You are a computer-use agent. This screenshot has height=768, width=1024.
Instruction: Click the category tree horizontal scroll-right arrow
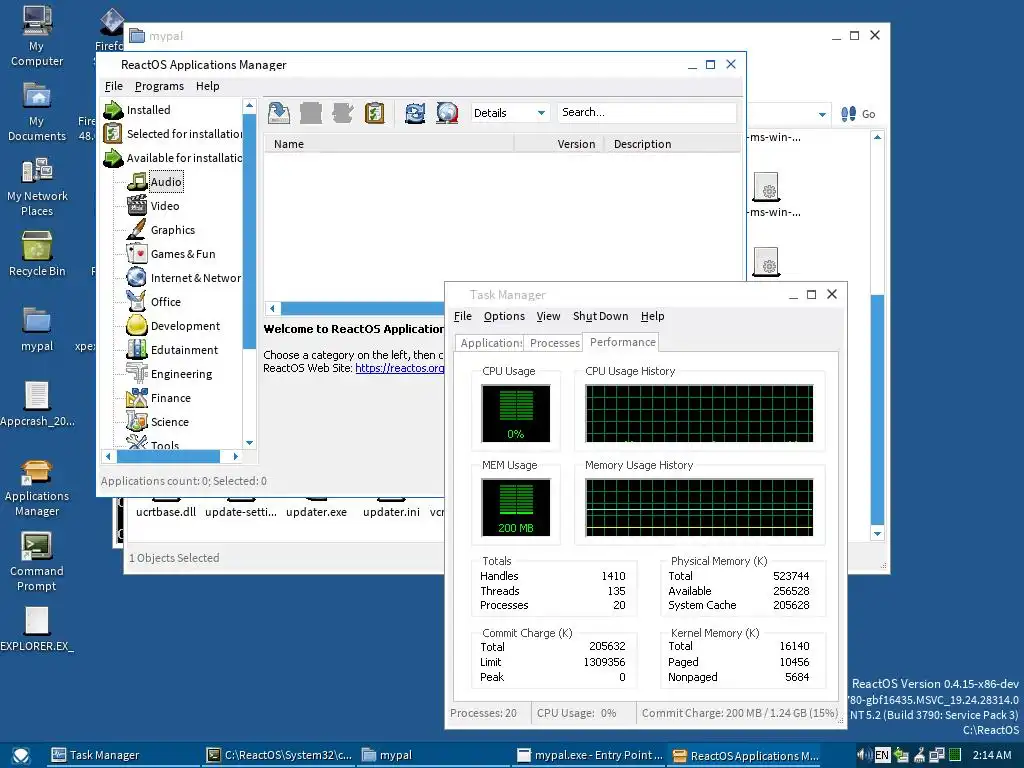pyautogui.click(x=236, y=456)
